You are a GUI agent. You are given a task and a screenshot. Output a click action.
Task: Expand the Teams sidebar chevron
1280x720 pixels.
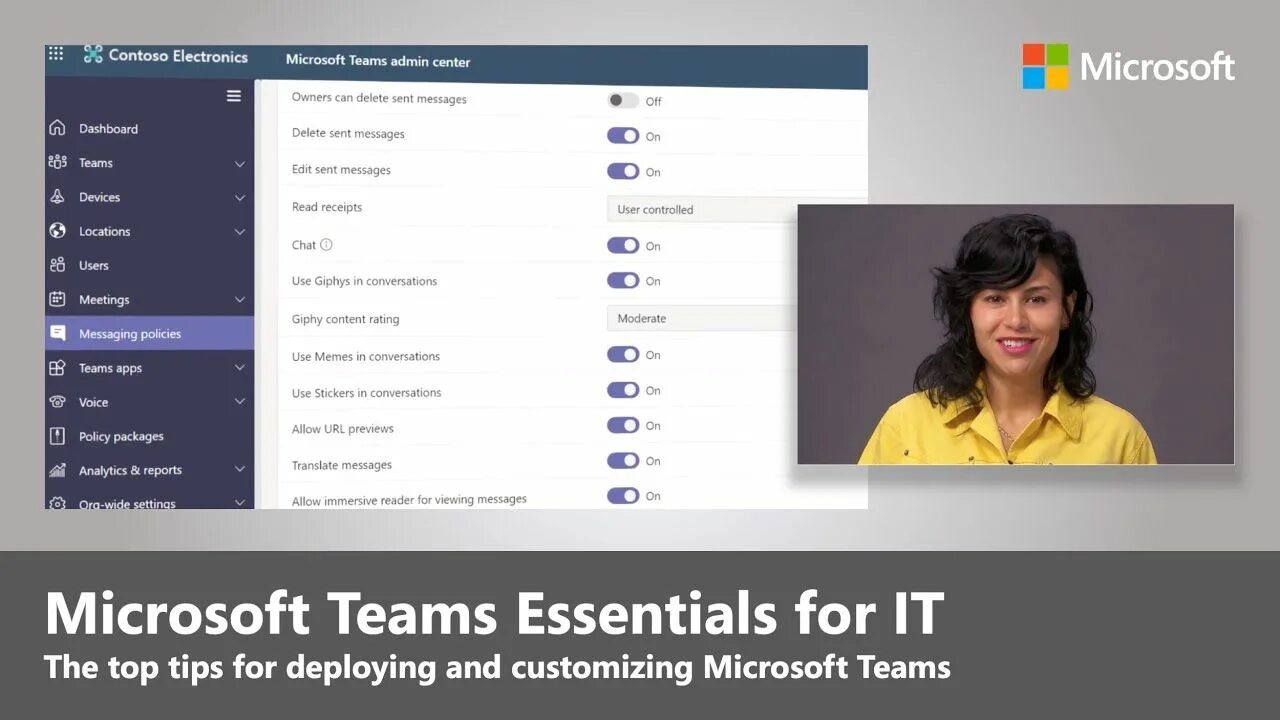240,163
